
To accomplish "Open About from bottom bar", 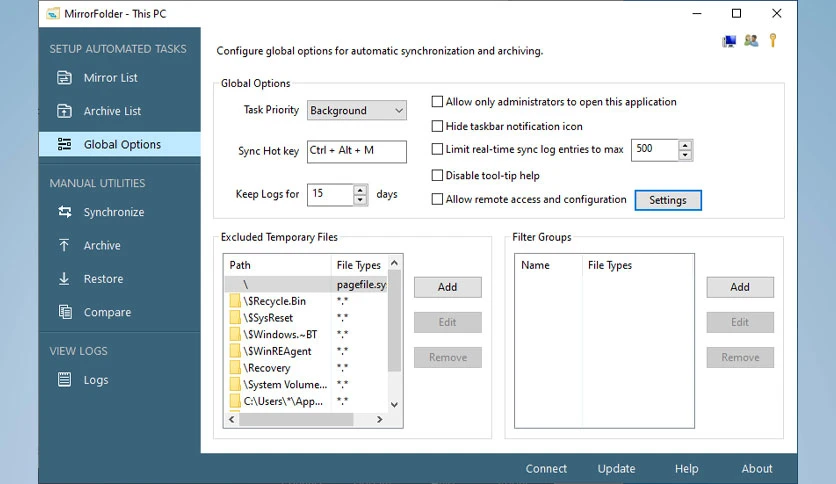I will pyautogui.click(x=757, y=469).
